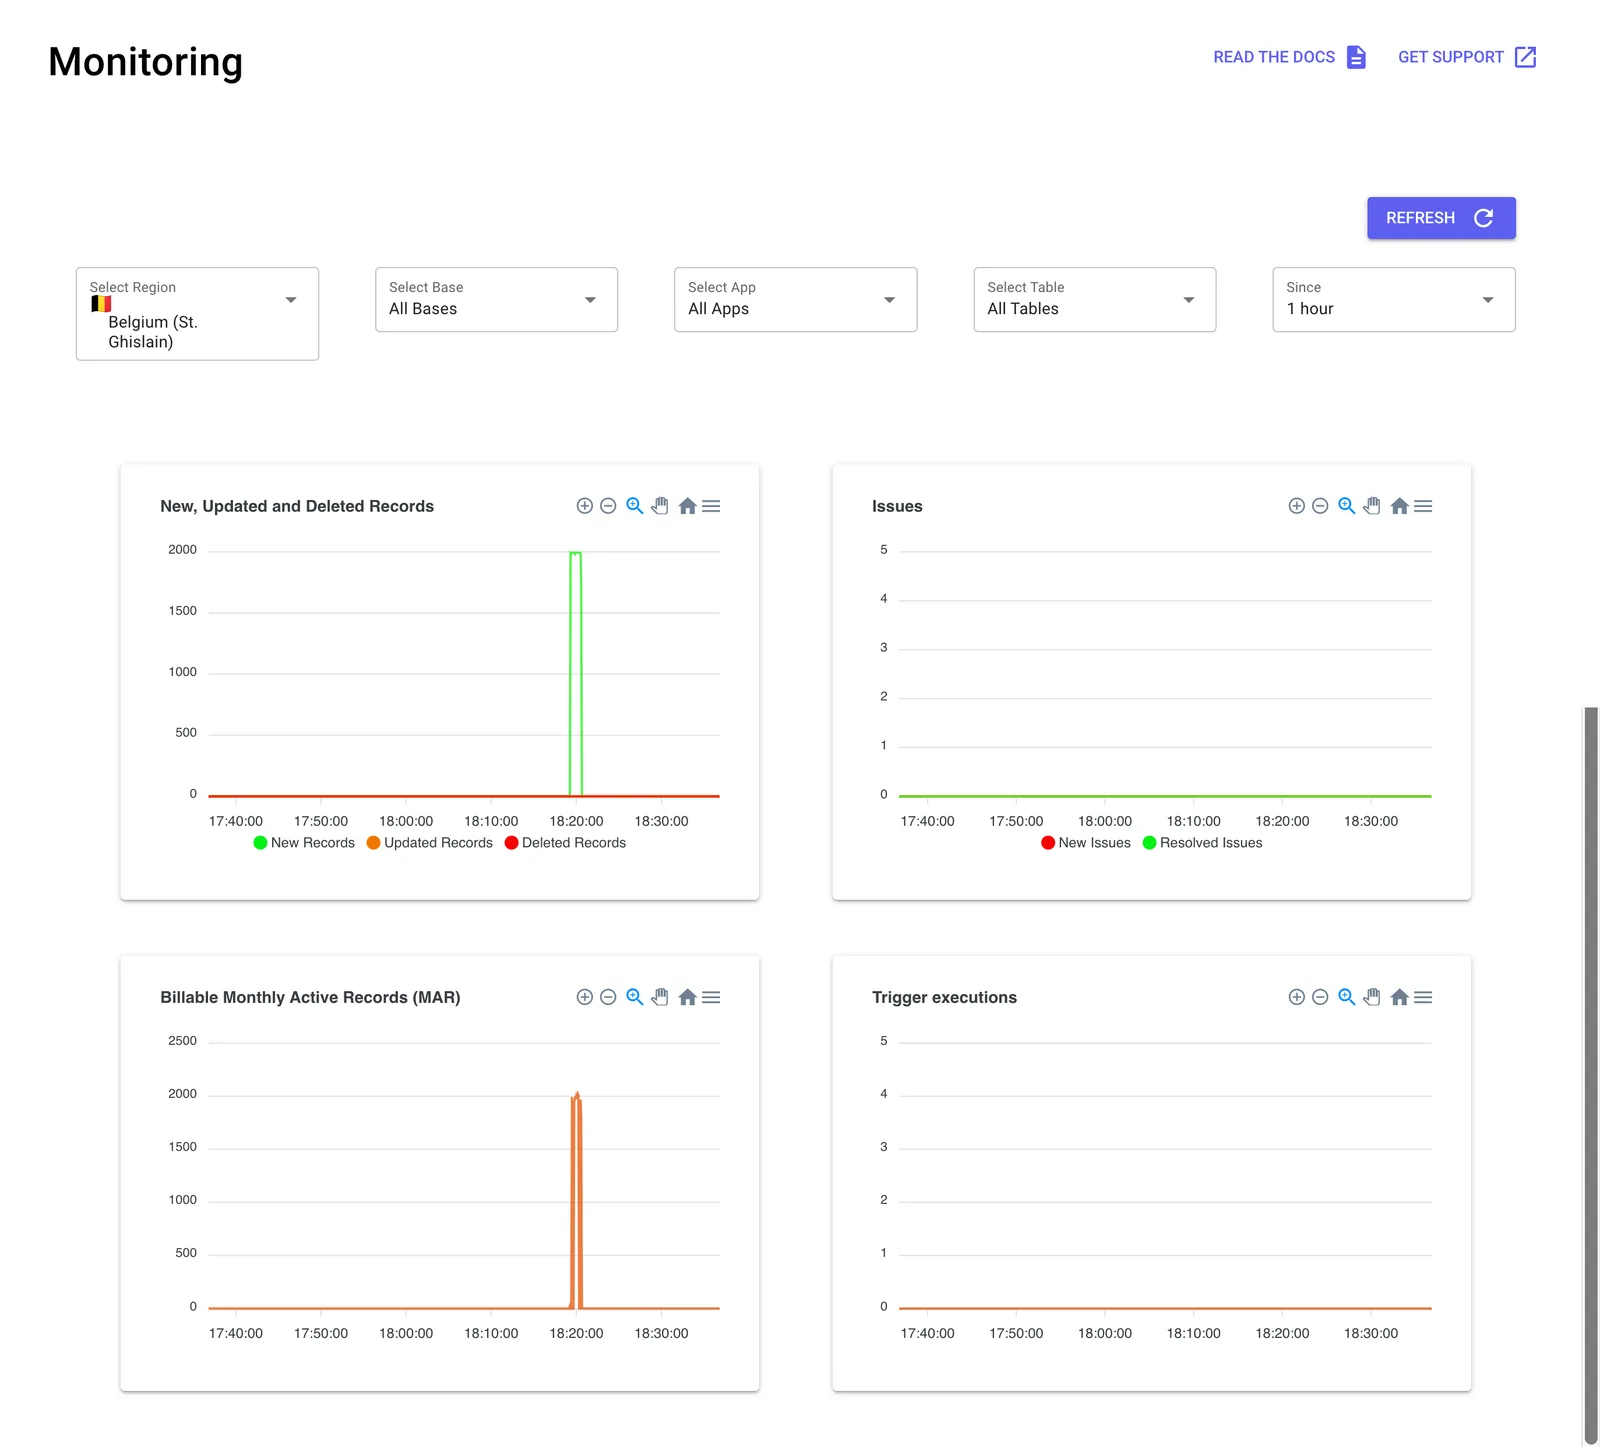Open the Since time range dropdown
This screenshot has width=1600, height=1447.
click(x=1394, y=299)
